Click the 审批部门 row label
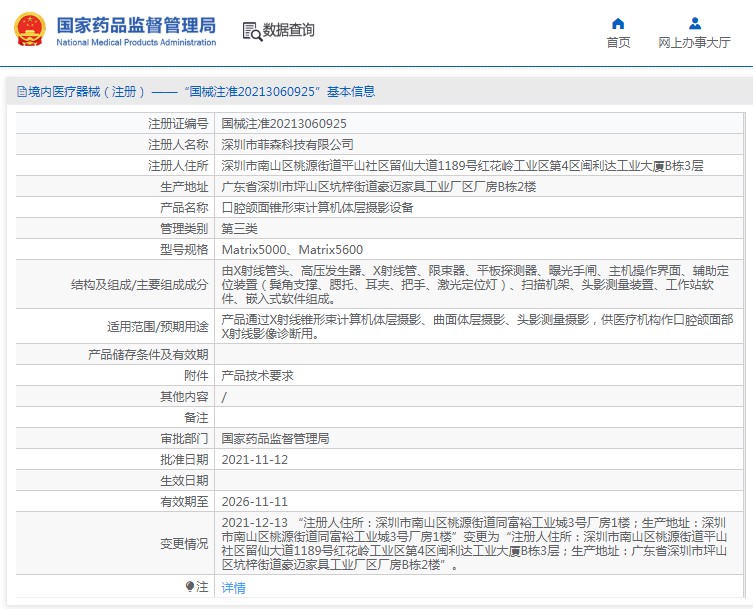This screenshot has height=609, width=753. 184,438
